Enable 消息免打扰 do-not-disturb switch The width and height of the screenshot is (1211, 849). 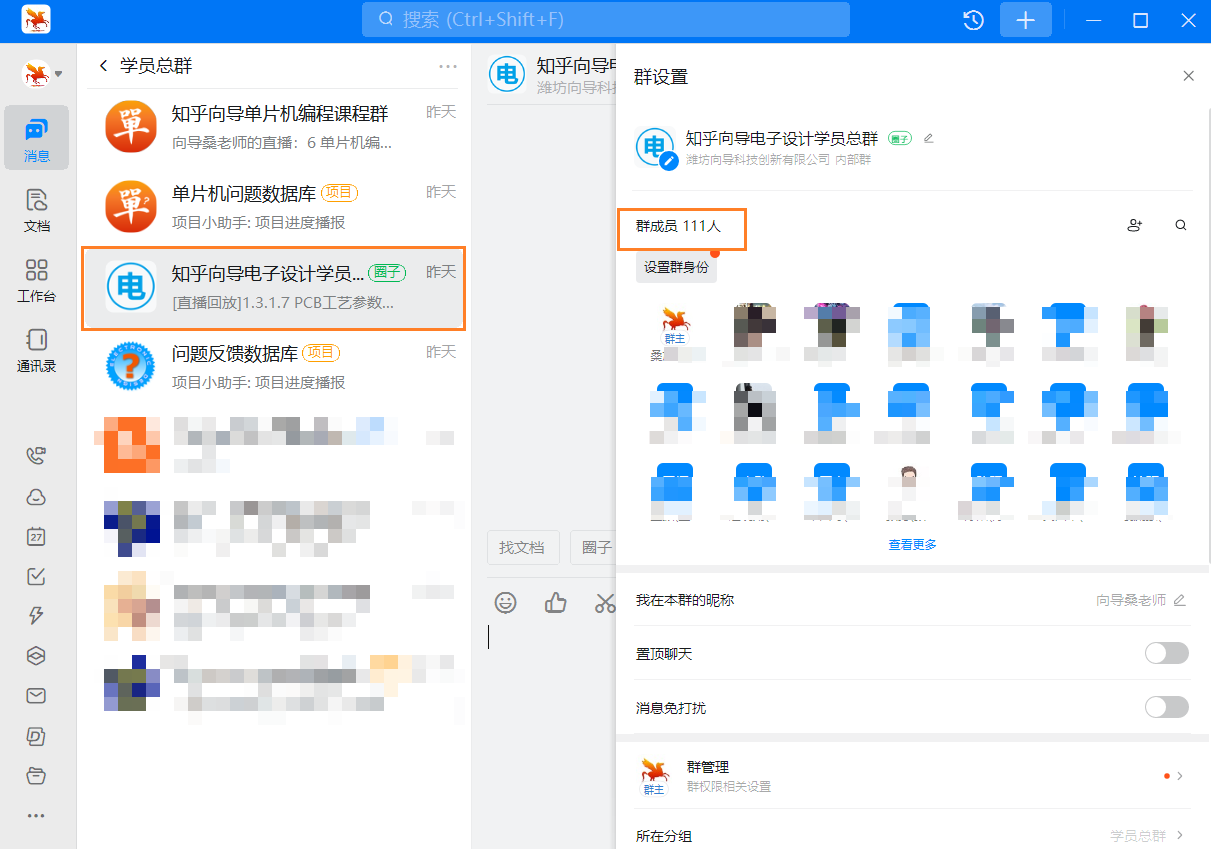(x=1166, y=707)
